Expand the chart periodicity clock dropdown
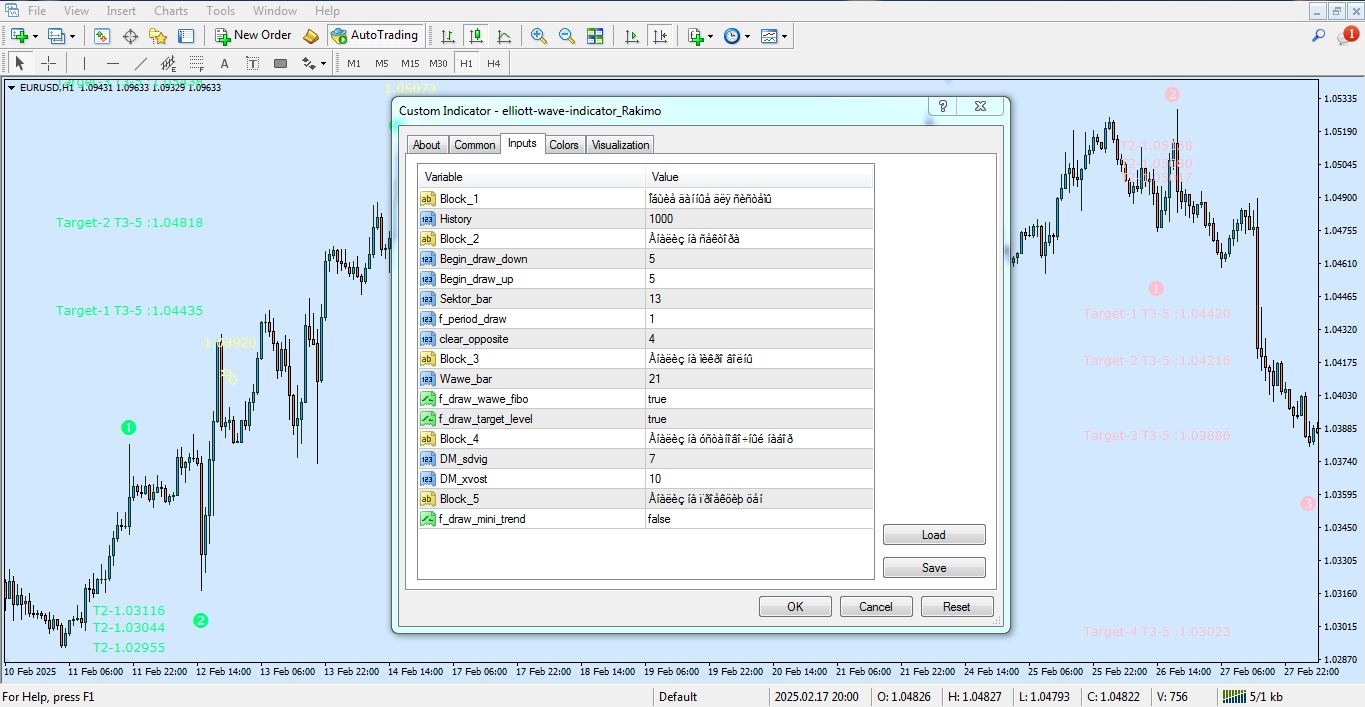 (747, 36)
